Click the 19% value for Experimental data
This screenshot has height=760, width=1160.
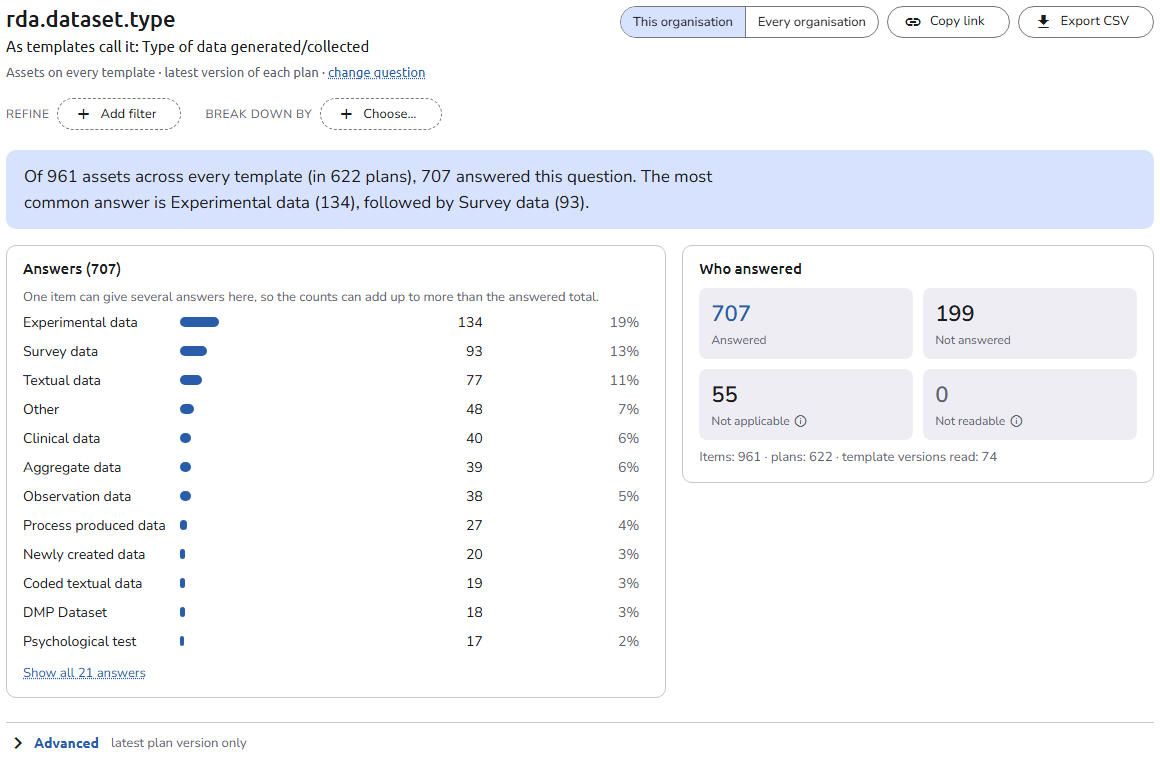click(624, 323)
